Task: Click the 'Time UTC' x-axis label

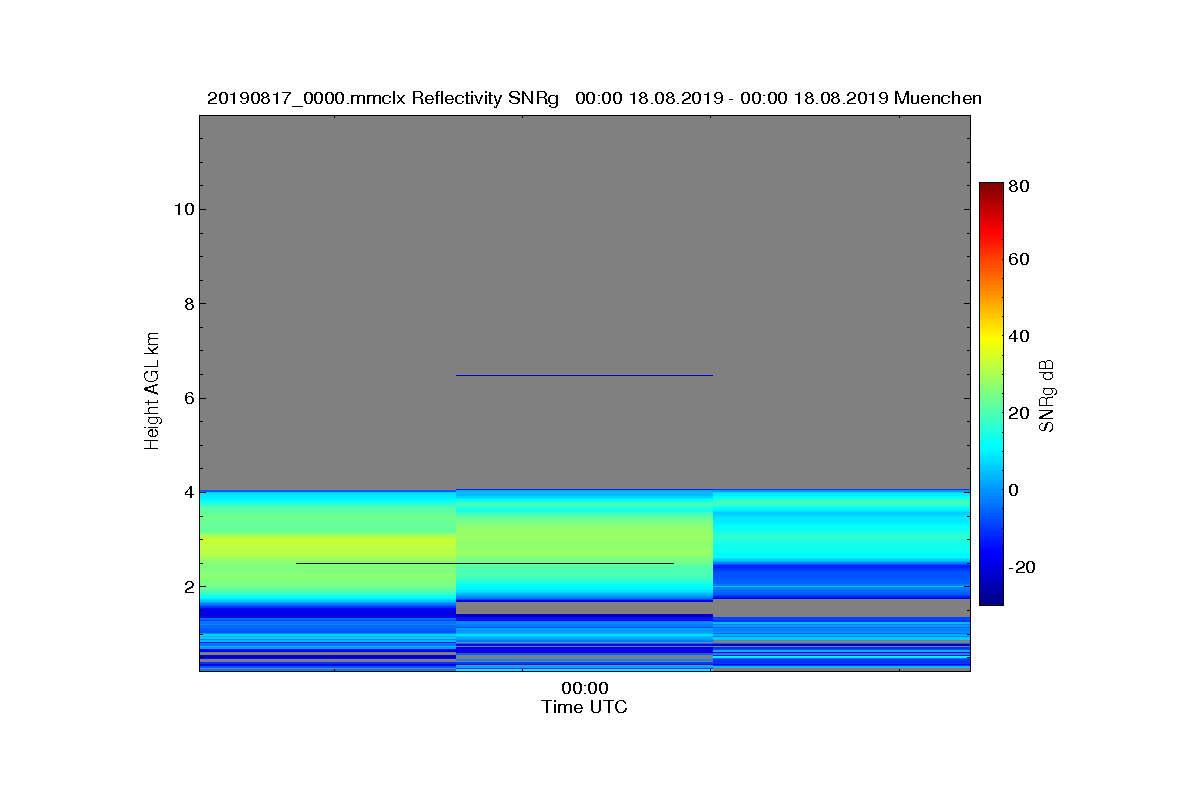Action: tap(585, 707)
